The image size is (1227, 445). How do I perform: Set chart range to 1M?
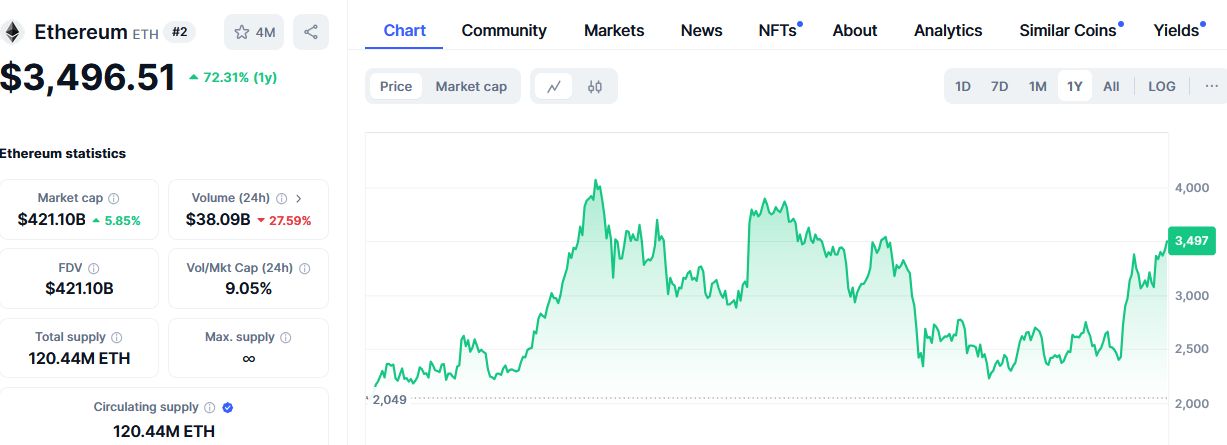pos(1038,86)
